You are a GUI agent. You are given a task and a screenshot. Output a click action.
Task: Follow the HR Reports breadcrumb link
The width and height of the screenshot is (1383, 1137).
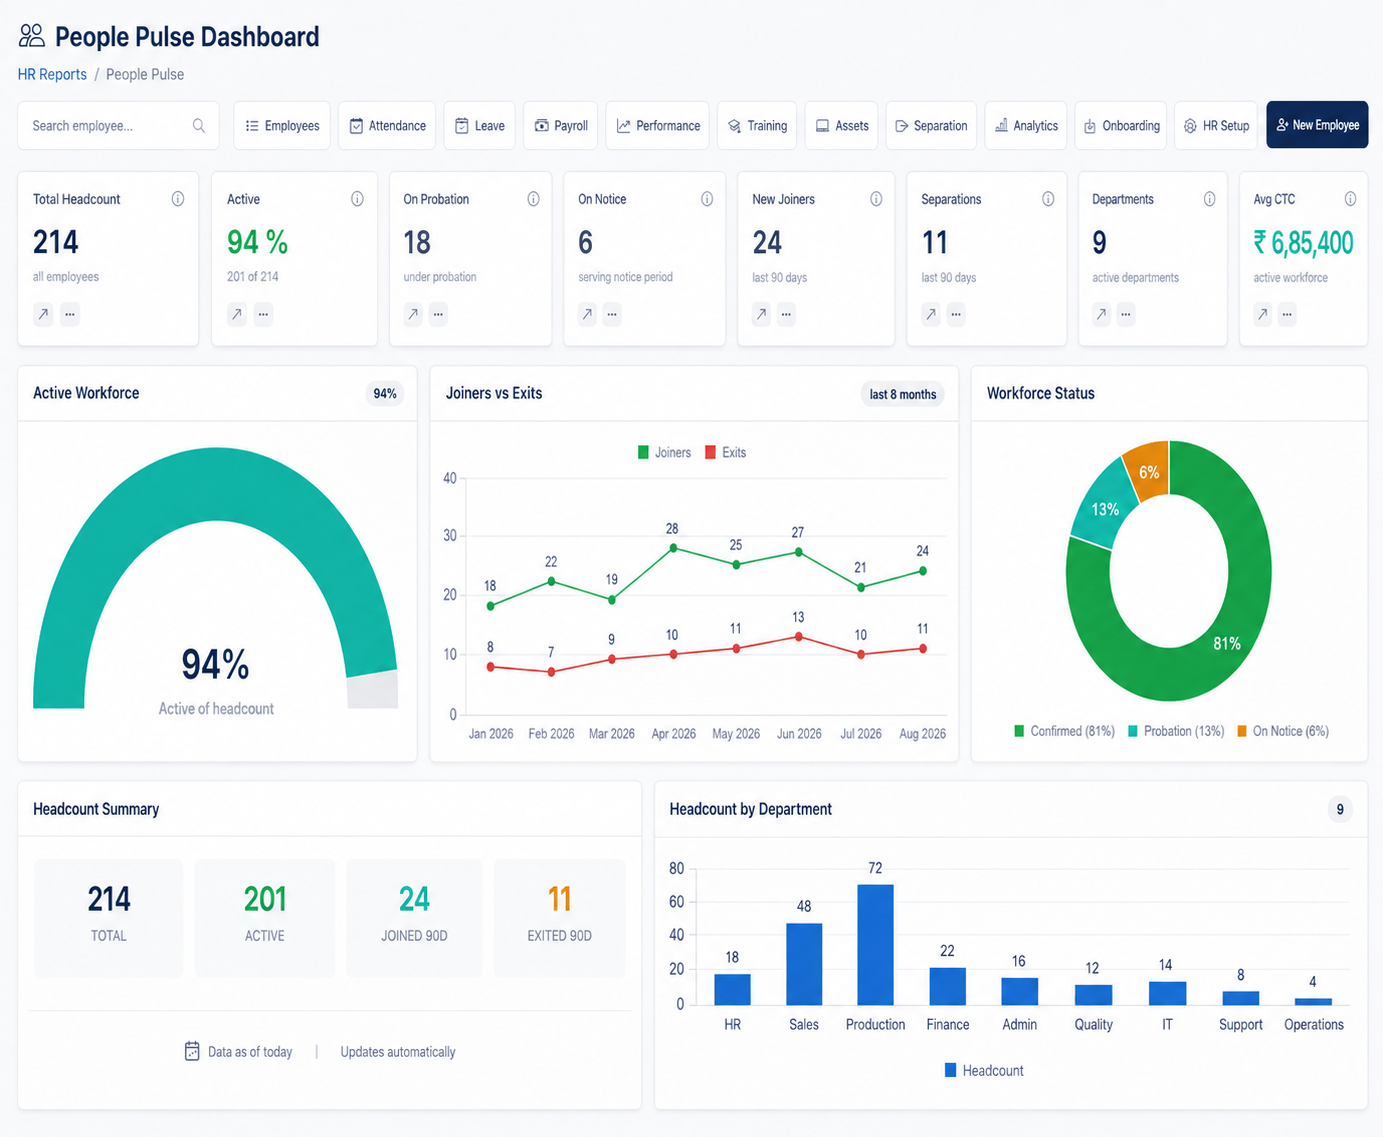point(52,74)
